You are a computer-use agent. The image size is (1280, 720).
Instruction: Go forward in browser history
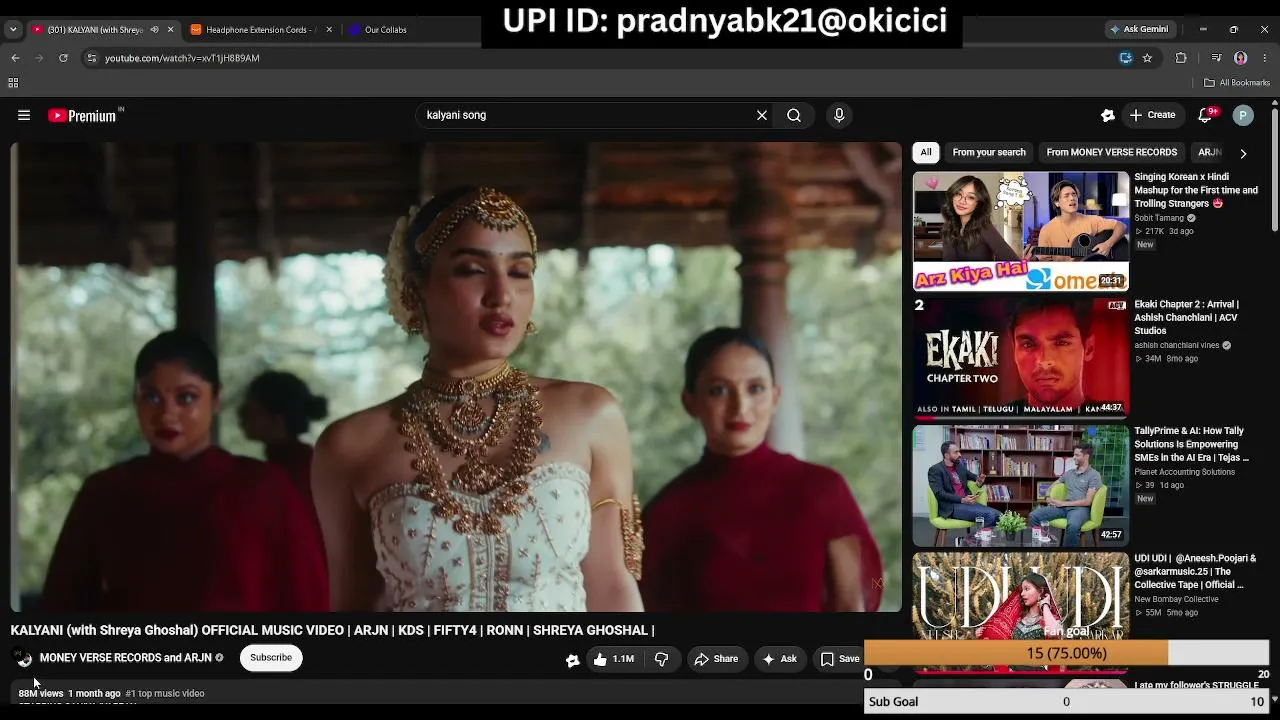coord(39,58)
